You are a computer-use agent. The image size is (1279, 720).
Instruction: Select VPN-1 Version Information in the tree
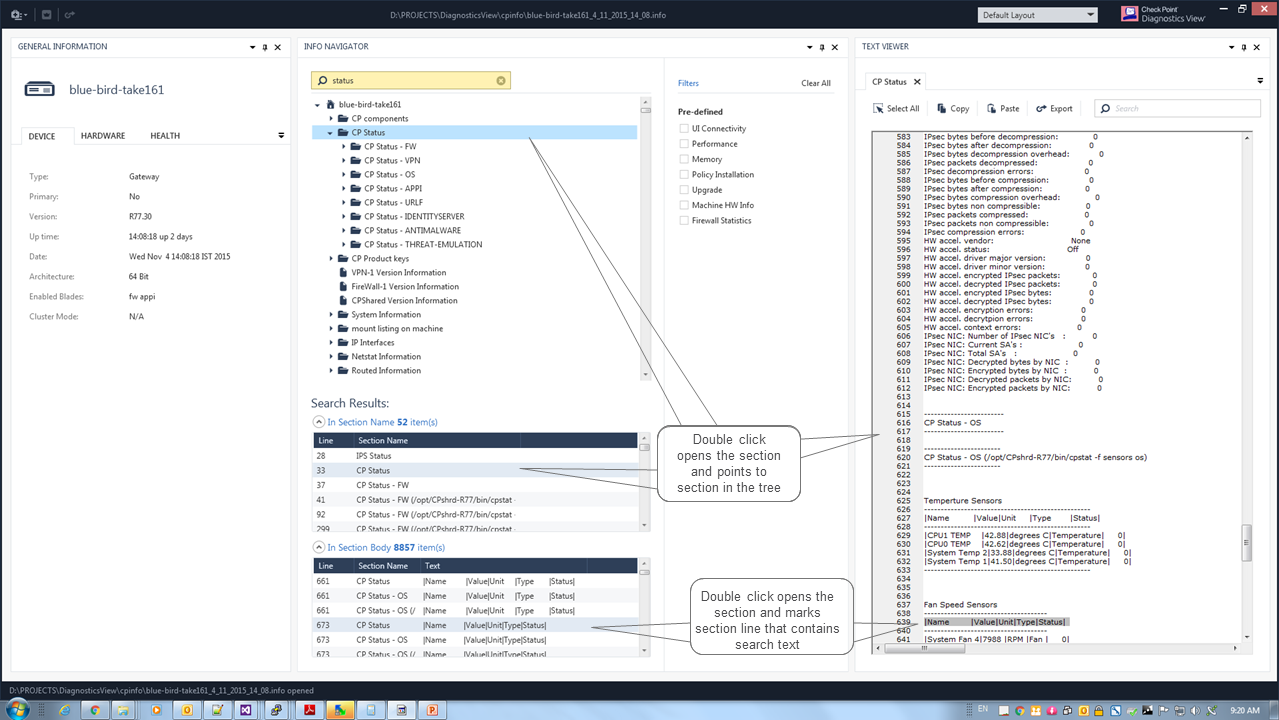click(398, 272)
